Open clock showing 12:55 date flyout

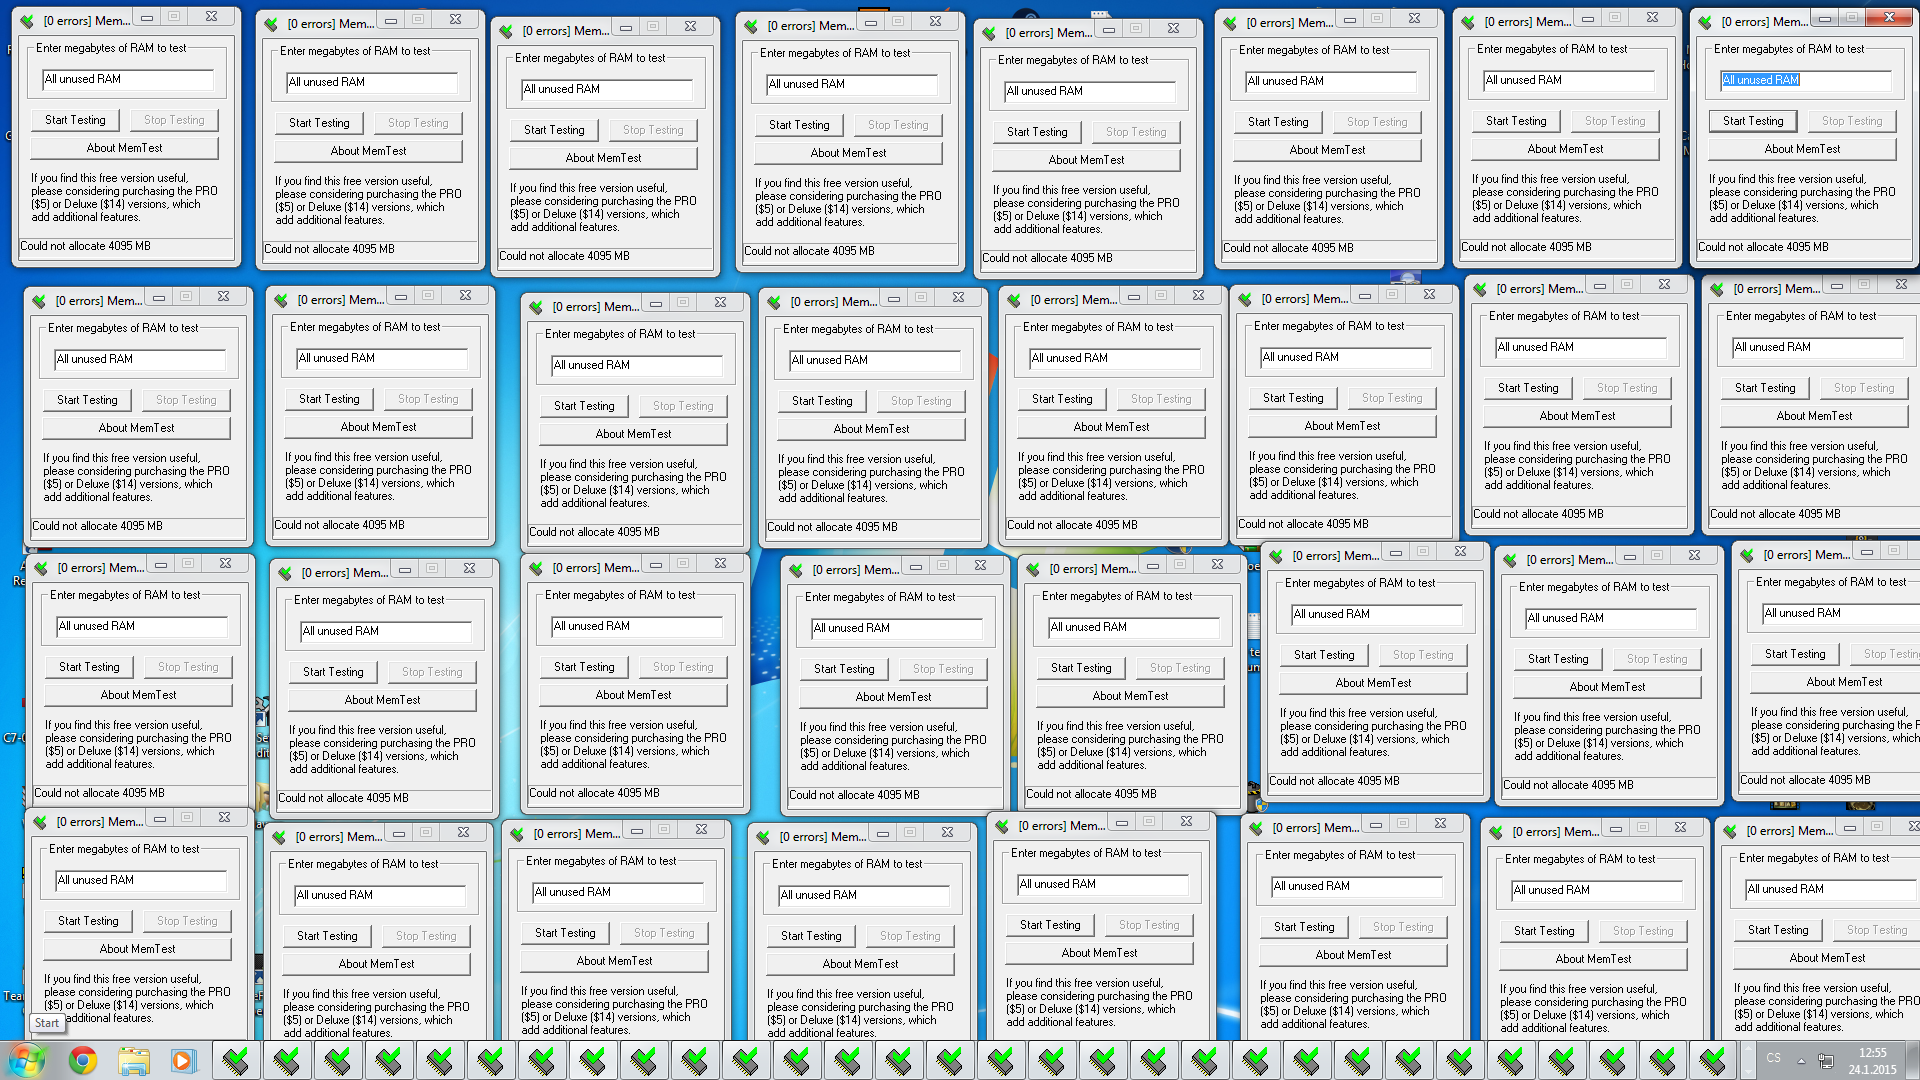1871,1060
